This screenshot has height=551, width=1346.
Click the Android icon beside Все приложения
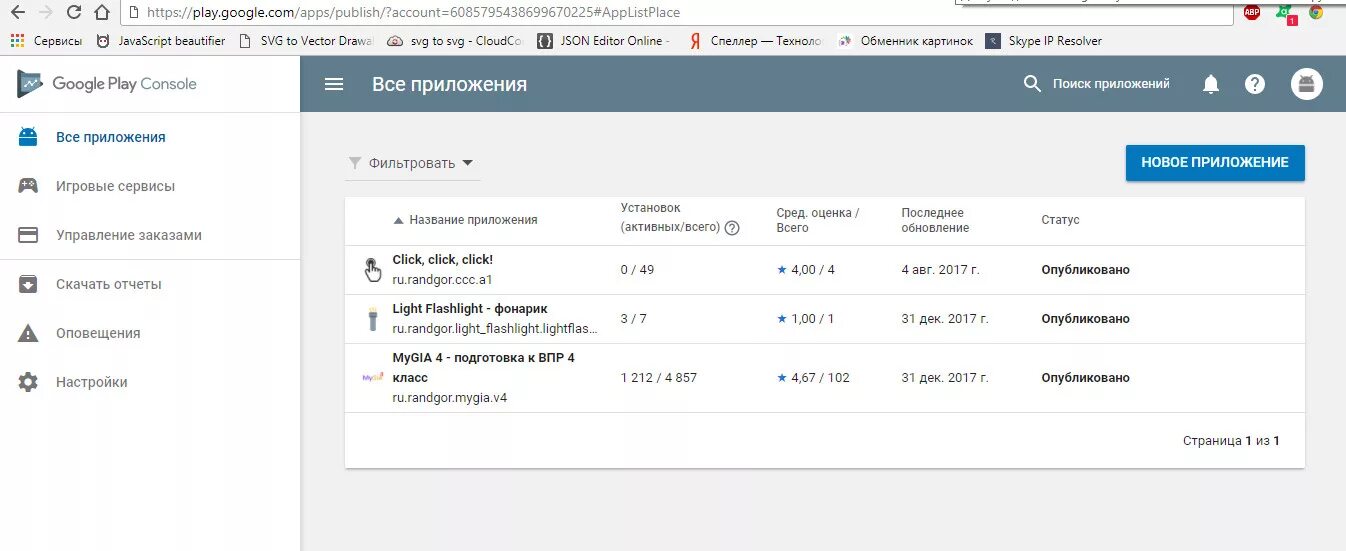(28, 137)
